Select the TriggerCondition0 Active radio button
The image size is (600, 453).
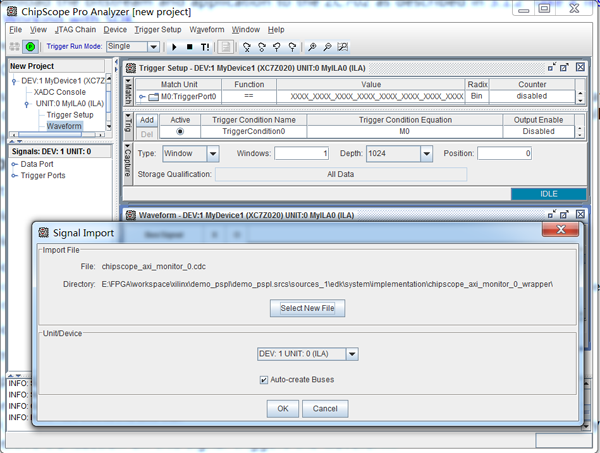pyautogui.click(x=180, y=132)
